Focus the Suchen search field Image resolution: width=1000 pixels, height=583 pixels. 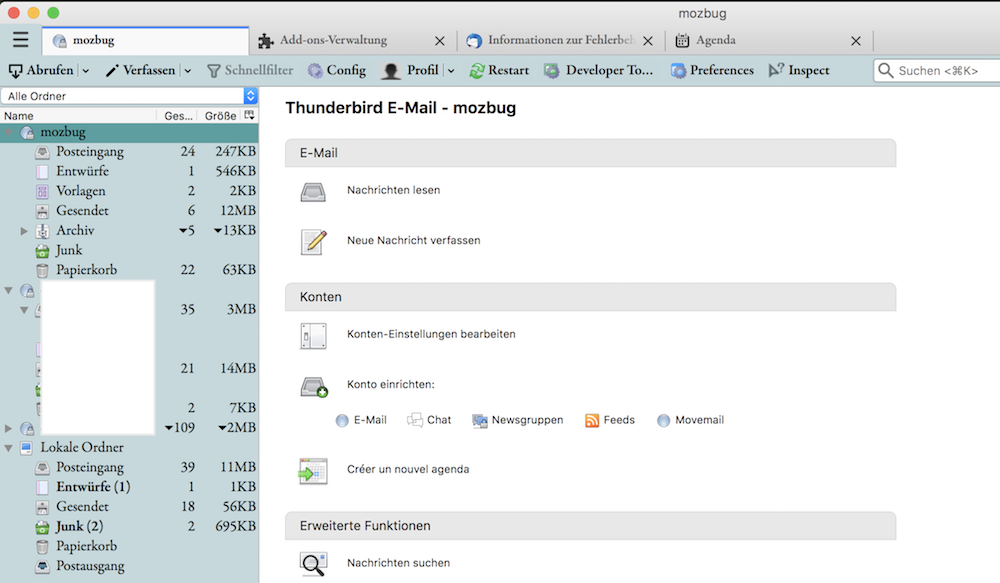pos(936,70)
